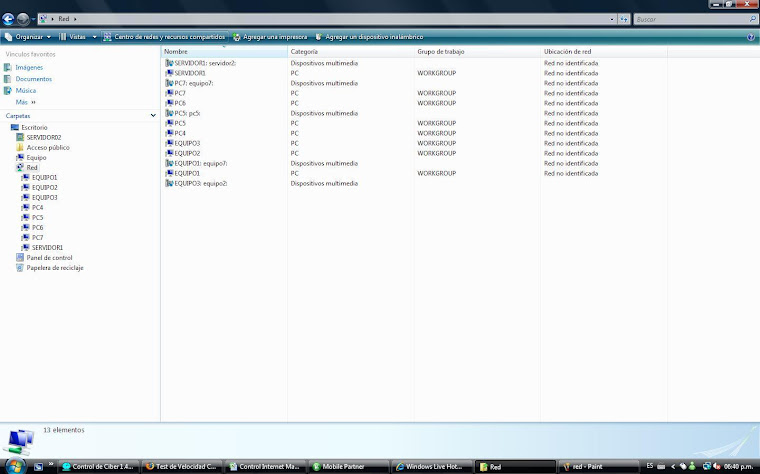Image resolution: width=760 pixels, height=474 pixels.
Task: Open Centro de redes y recursos compartidos
Action: point(164,37)
